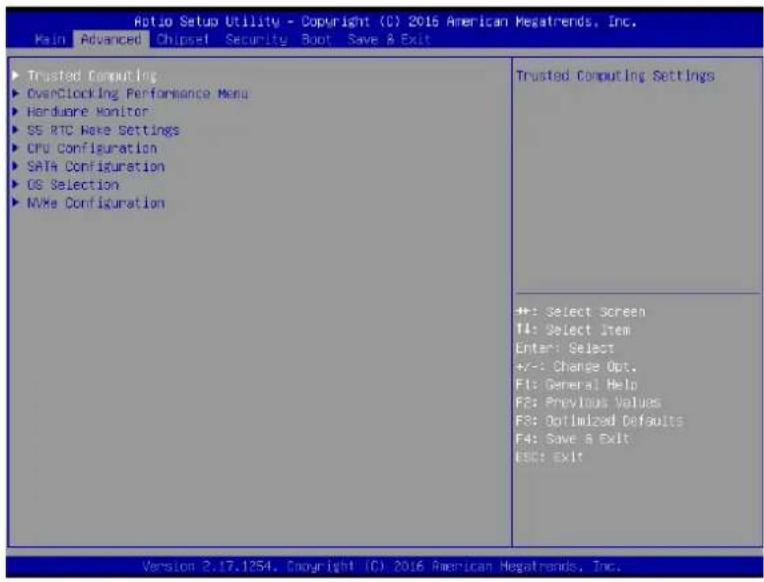This screenshot has height=582, width=764.
Task: Click the F2: Previous Values hint
Action: pos(588,403)
